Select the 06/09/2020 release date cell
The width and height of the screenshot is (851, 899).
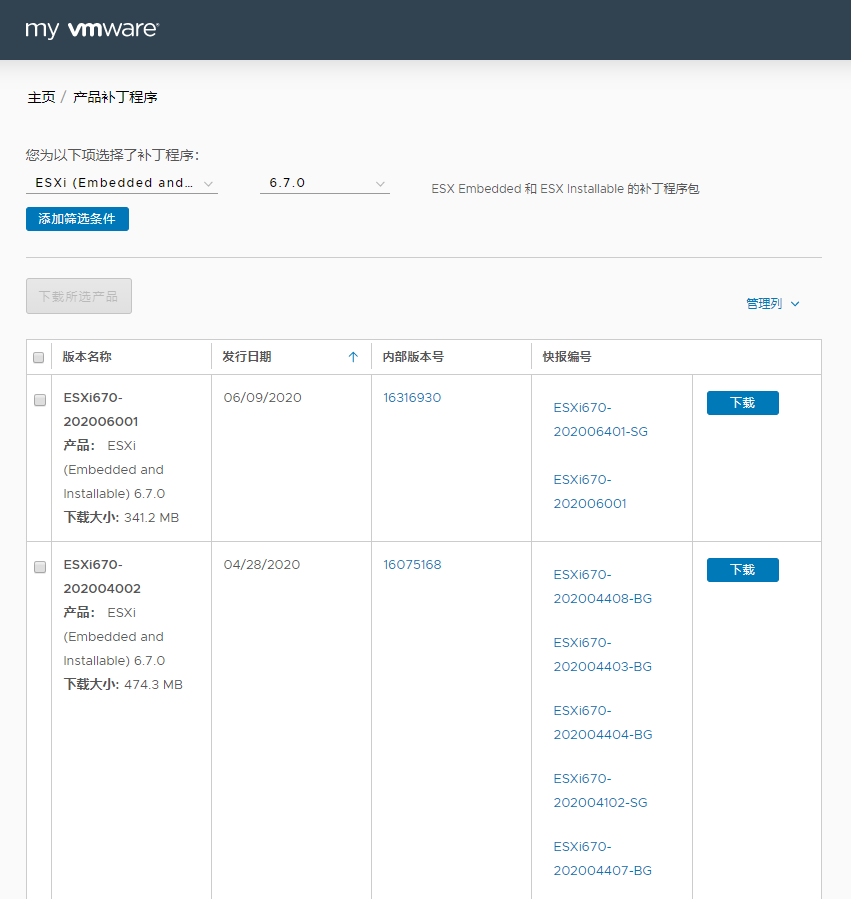click(x=263, y=398)
